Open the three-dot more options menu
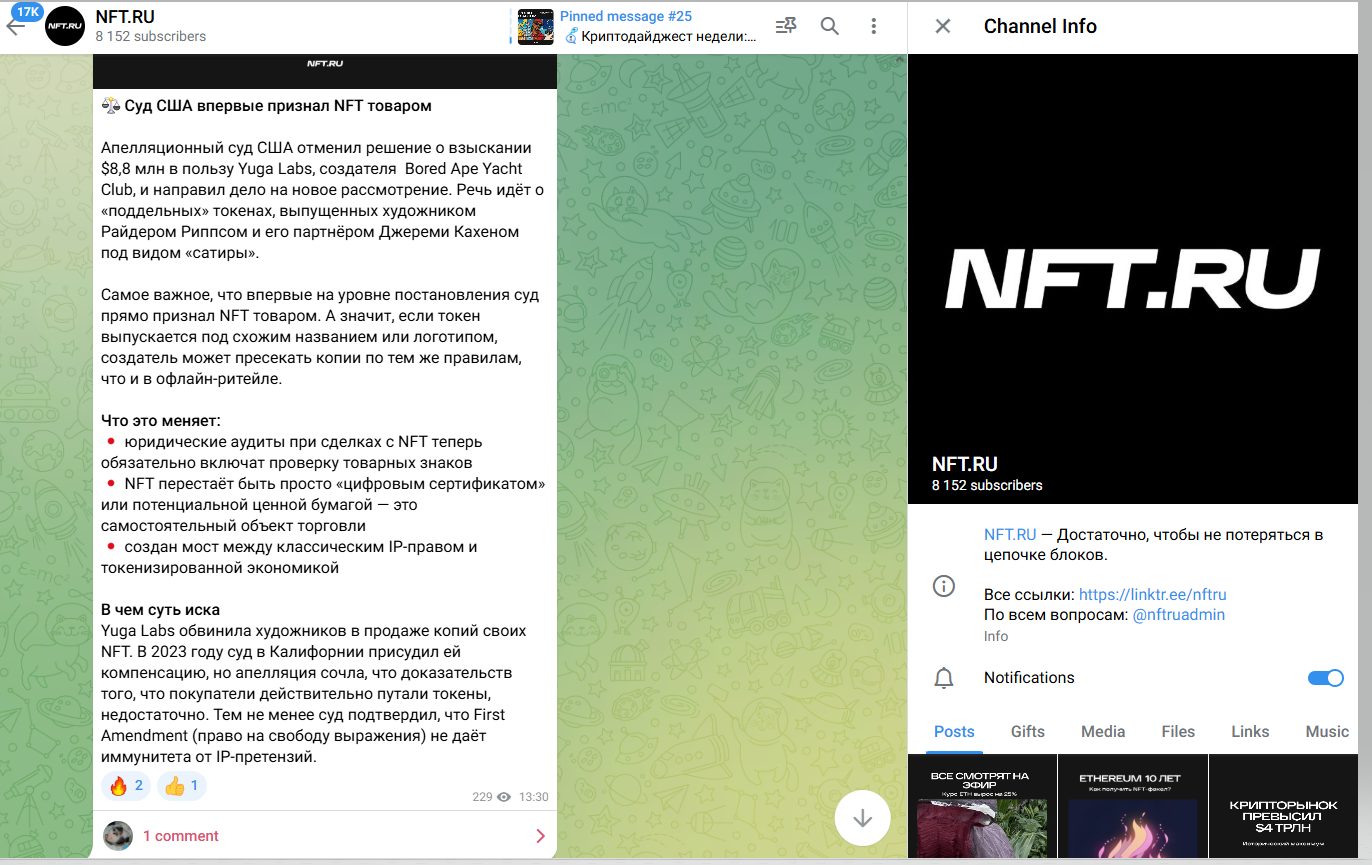This screenshot has width=1372, height=865. [x=874, y=26]
